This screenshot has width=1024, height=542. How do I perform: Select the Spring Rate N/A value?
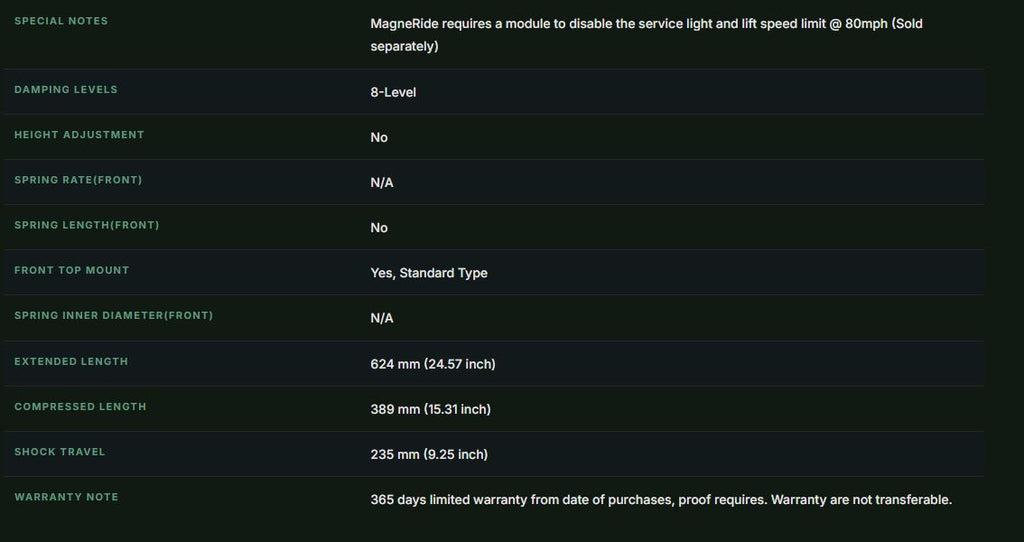tap(382, 182)
